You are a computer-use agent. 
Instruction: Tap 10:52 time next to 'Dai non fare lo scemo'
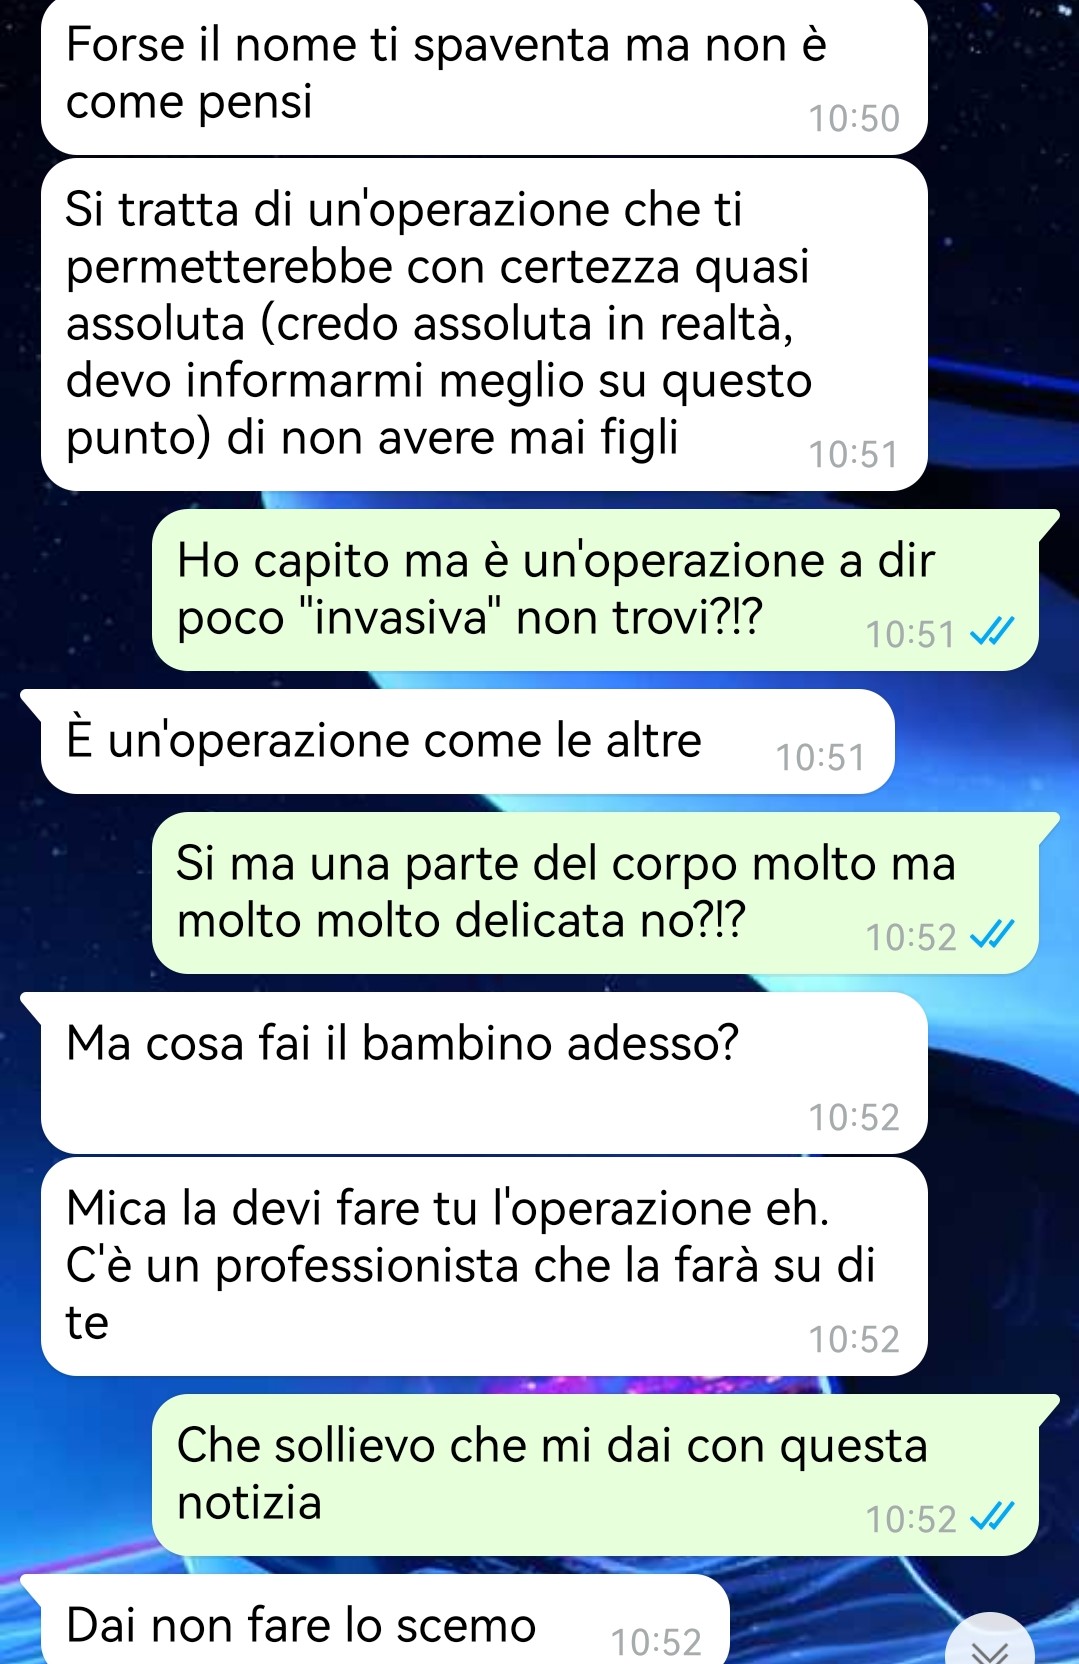656,1642
